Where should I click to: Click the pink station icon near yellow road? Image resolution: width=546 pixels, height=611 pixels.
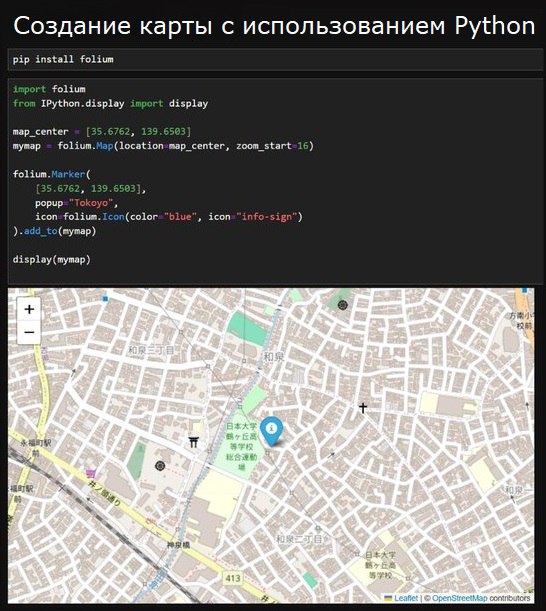(x=91, y=474)
